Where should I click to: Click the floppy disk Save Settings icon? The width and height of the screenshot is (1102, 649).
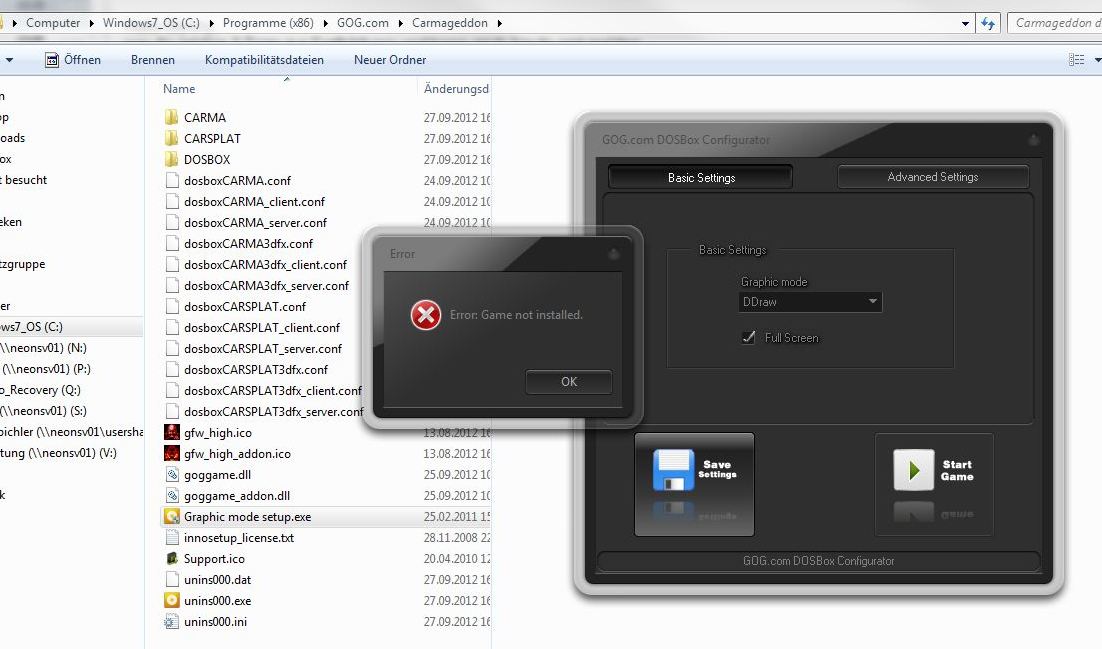tap(673, 470)
